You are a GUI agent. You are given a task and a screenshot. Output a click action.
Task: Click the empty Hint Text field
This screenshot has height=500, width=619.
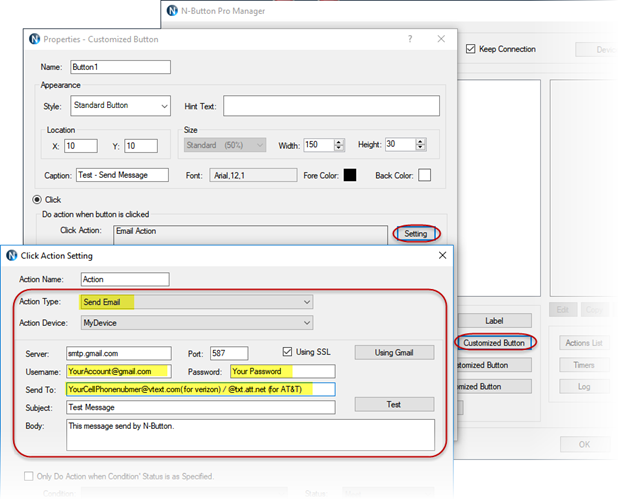331,106
